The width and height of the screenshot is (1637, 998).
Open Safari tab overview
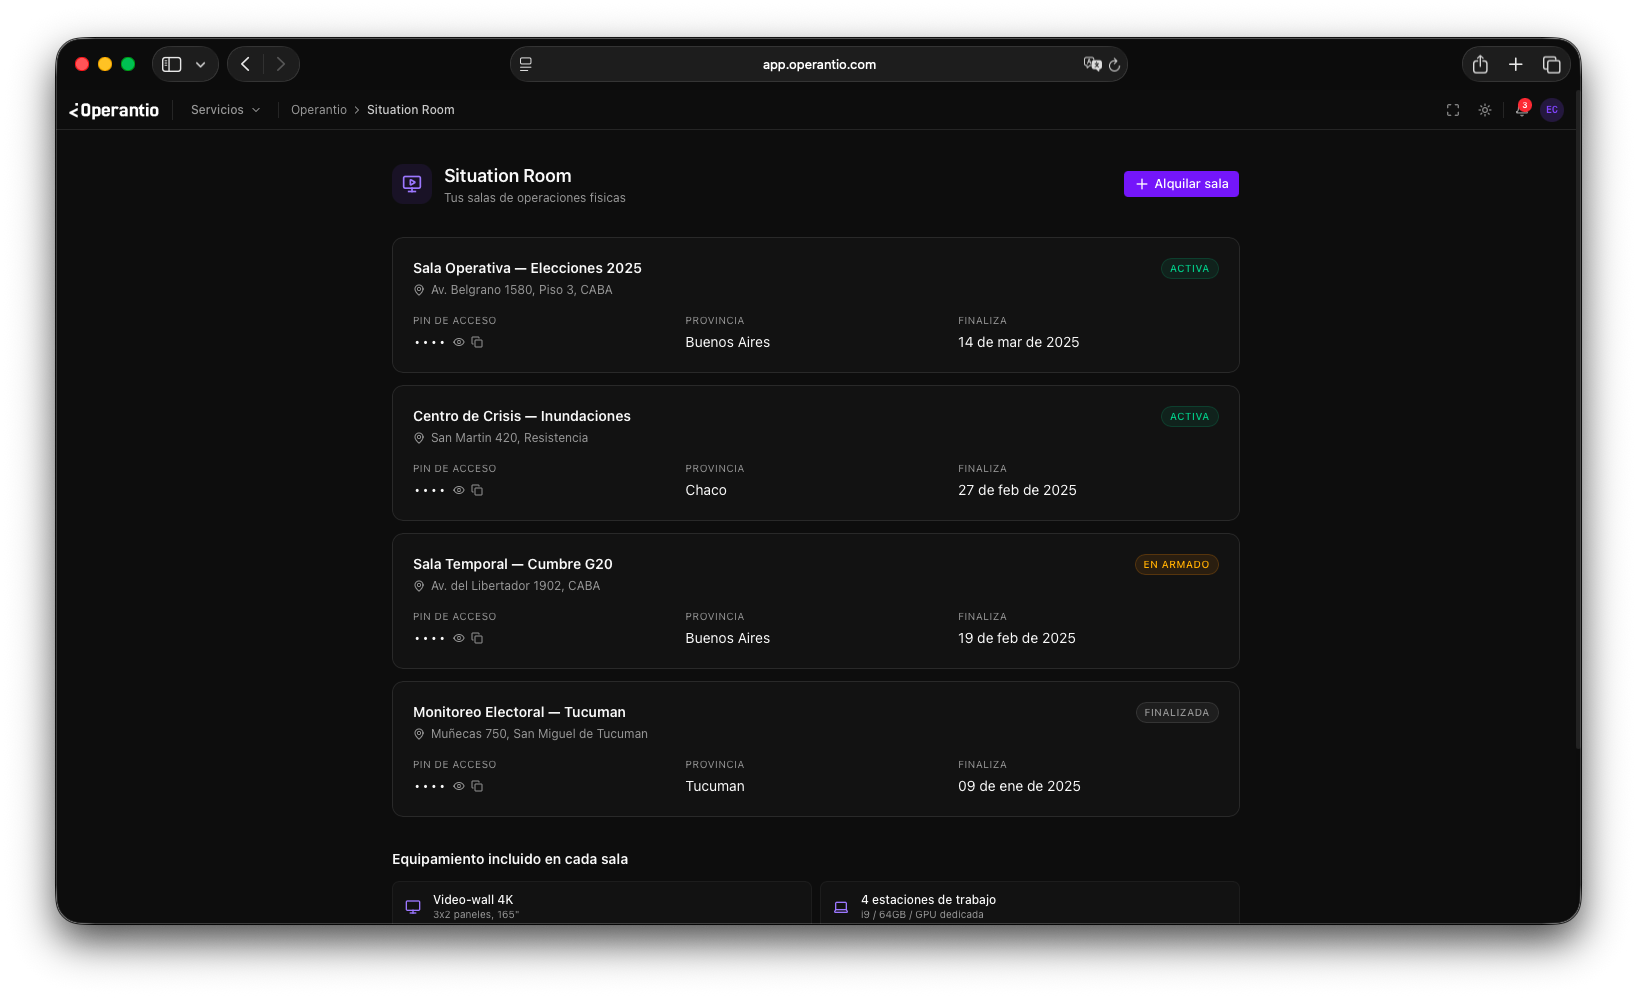1551,64
